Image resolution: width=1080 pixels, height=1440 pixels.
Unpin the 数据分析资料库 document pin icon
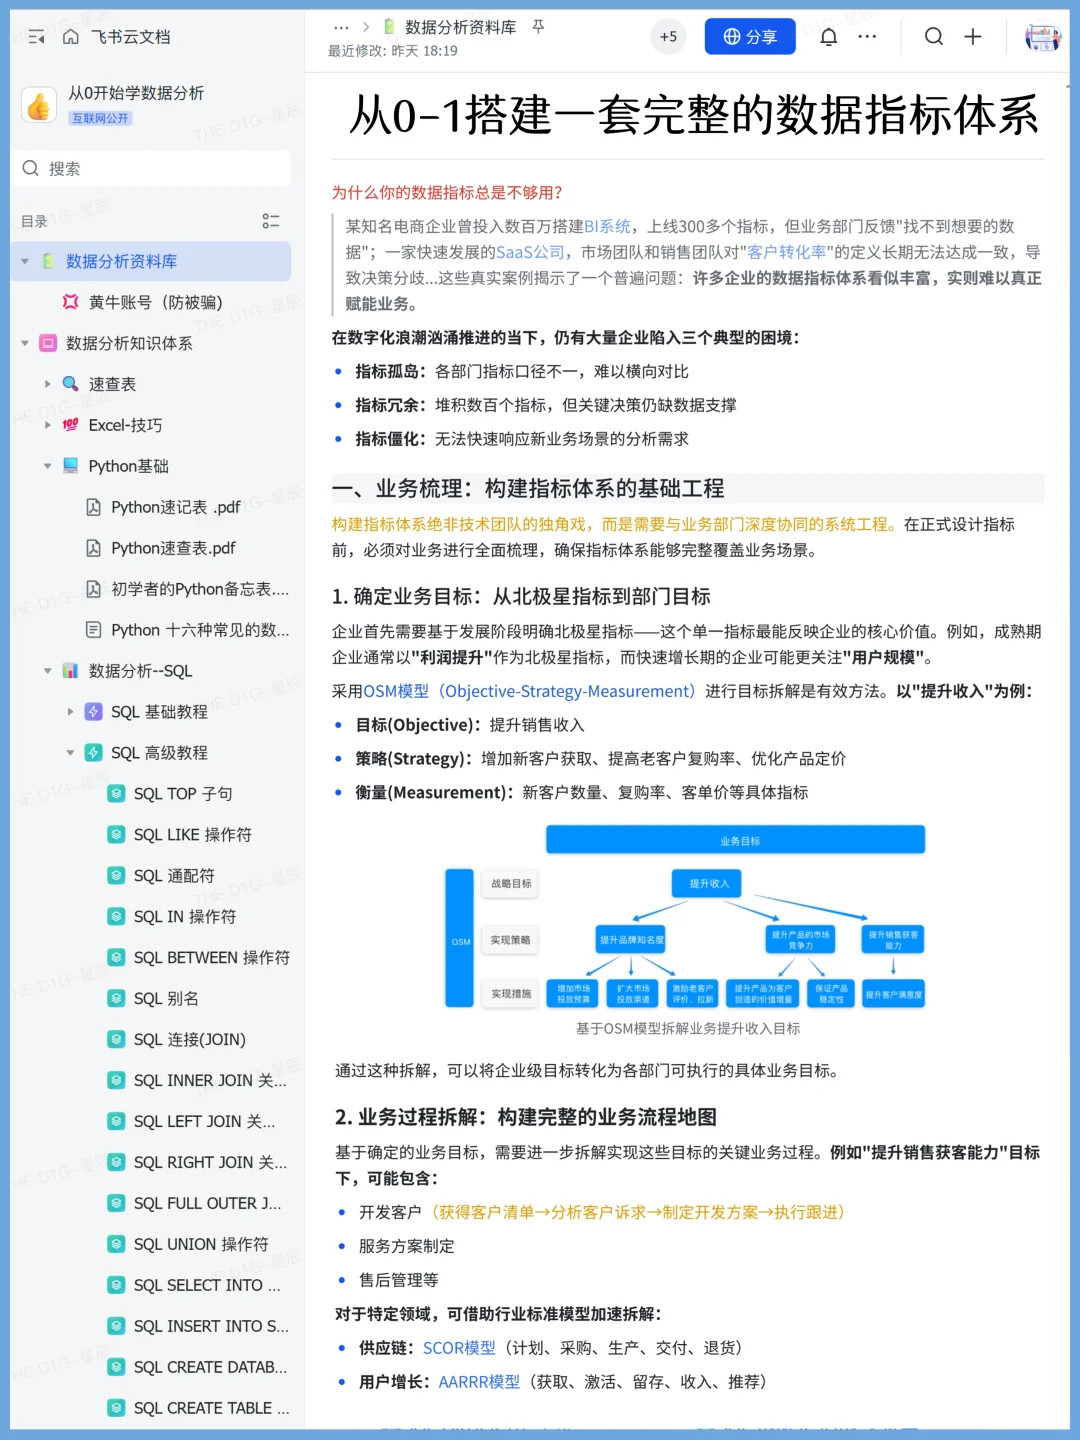pos(537,28)
